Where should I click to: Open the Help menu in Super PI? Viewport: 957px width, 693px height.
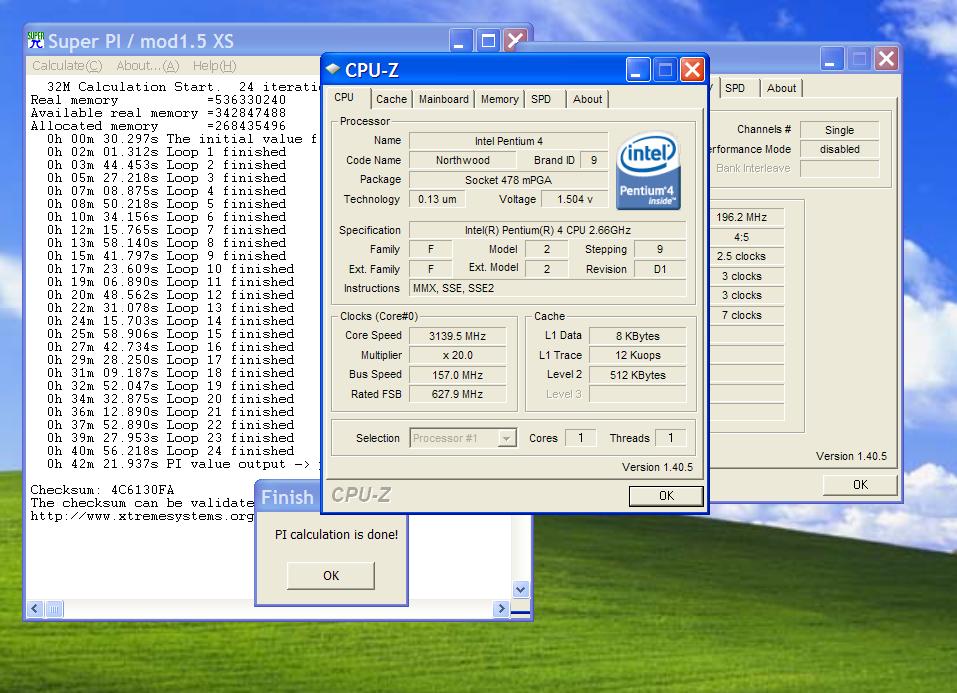(214, 65)
